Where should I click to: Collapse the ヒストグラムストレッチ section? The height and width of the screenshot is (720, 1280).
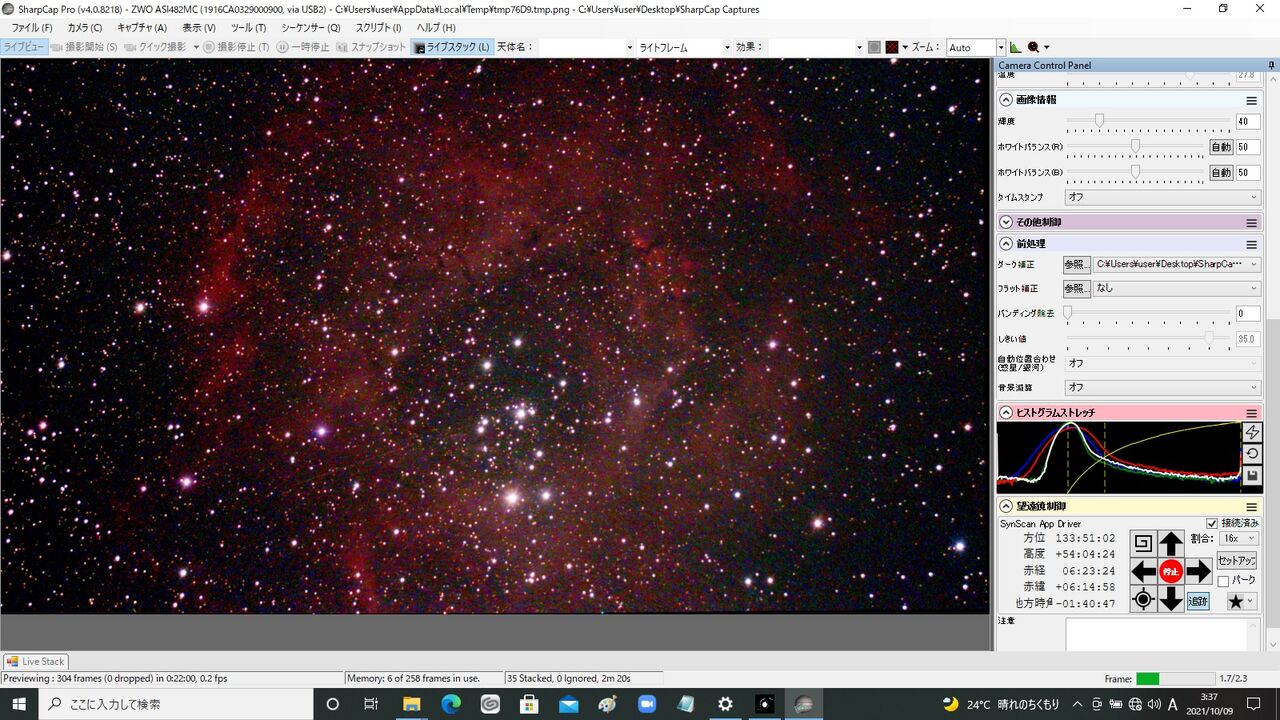pos(1006,413)
